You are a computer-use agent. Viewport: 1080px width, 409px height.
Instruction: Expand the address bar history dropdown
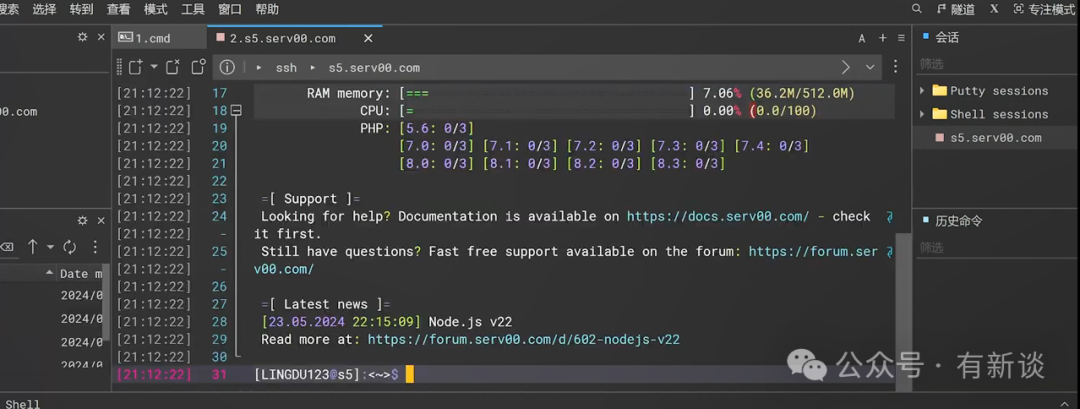[x=870, y=67]
